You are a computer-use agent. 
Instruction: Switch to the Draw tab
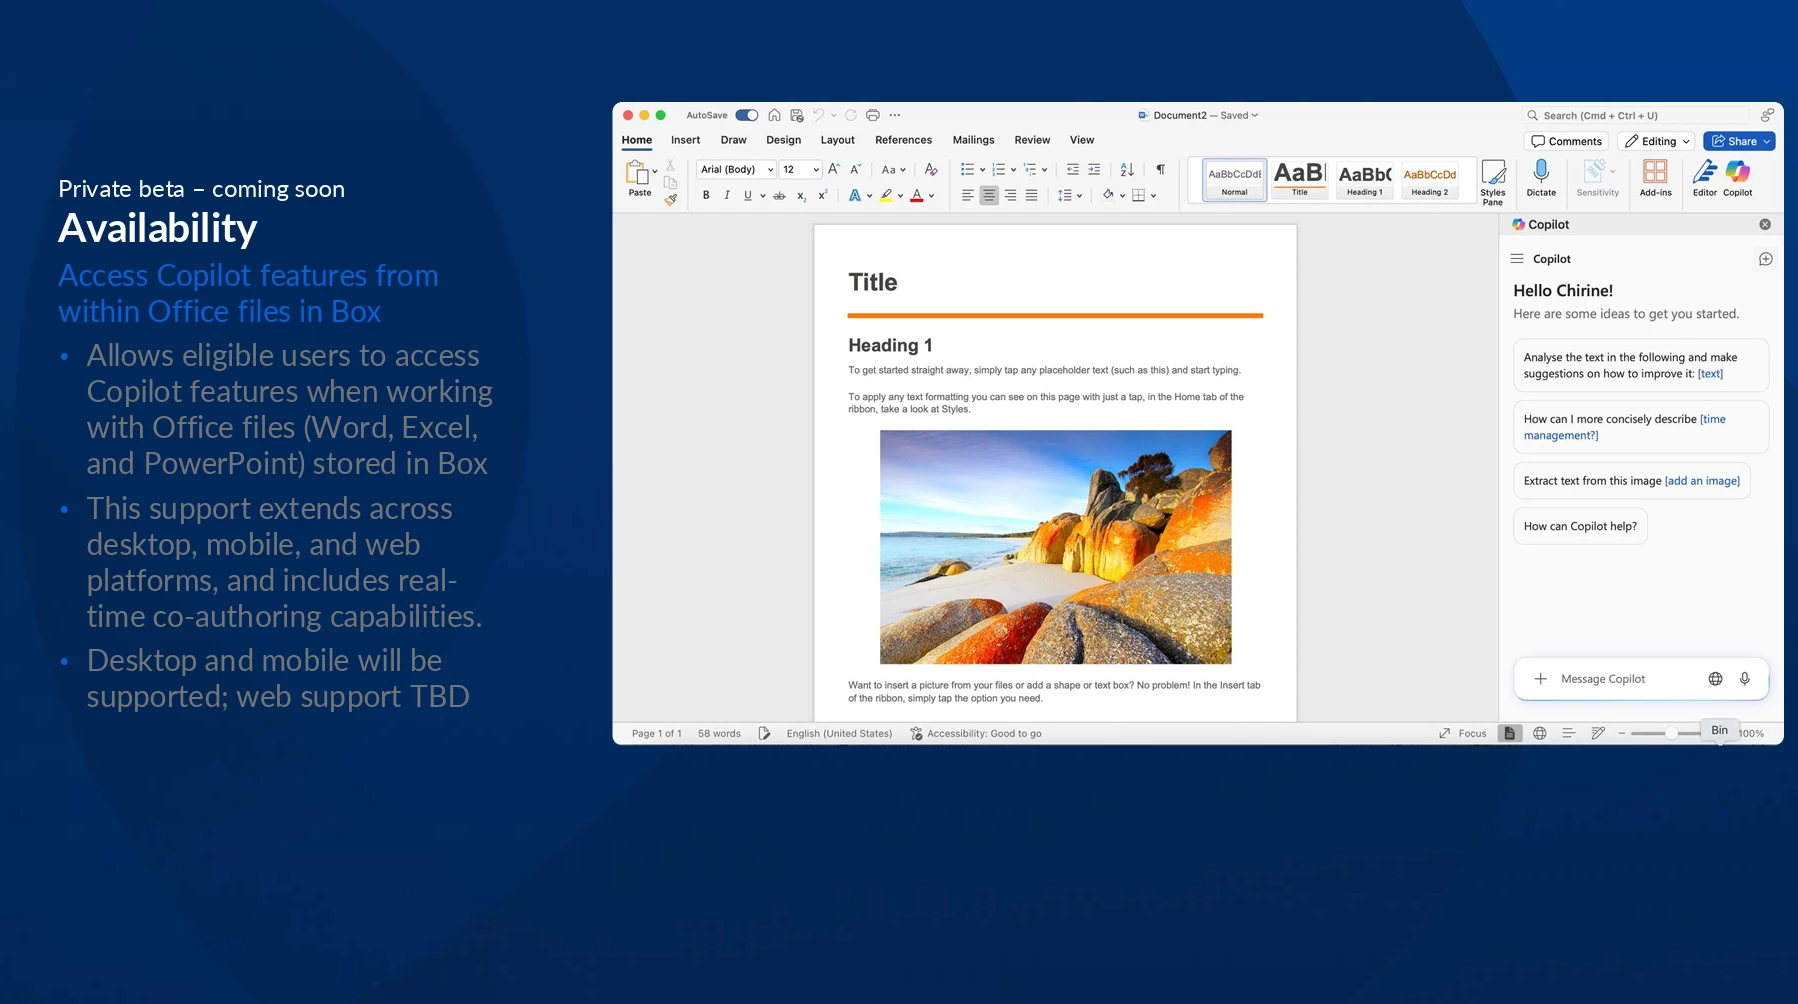coord(733,140)
